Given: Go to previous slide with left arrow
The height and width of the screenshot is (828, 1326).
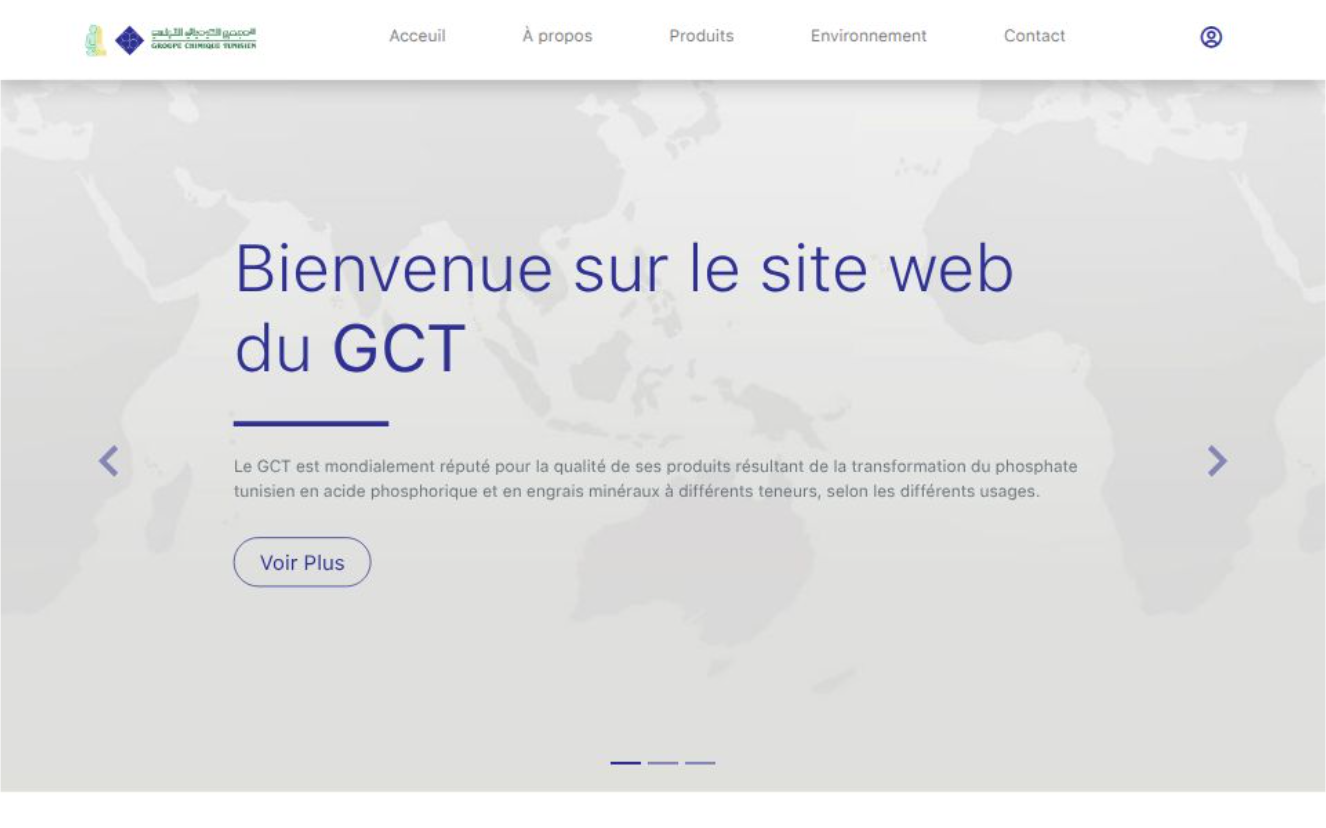Looking at the screenshot, I should (108, 461).
